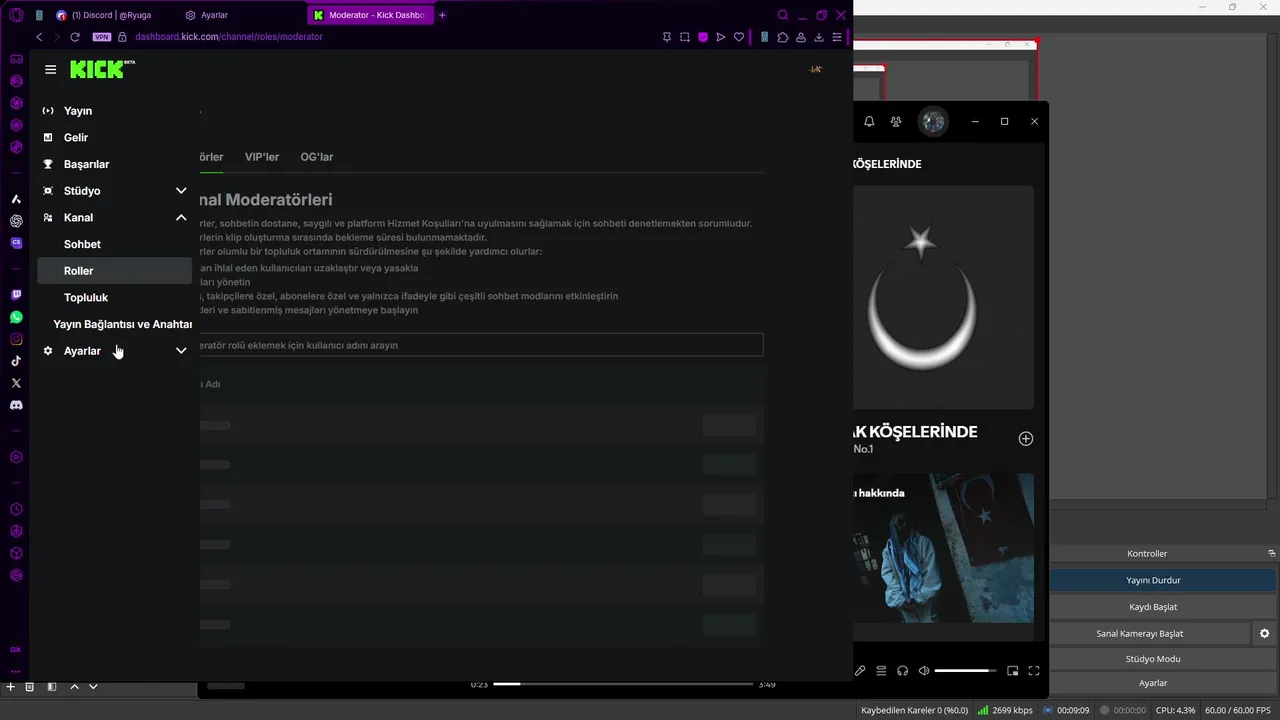
Task: Open WhatsApp in the Opera sidebar
Action: pos(16,317)
